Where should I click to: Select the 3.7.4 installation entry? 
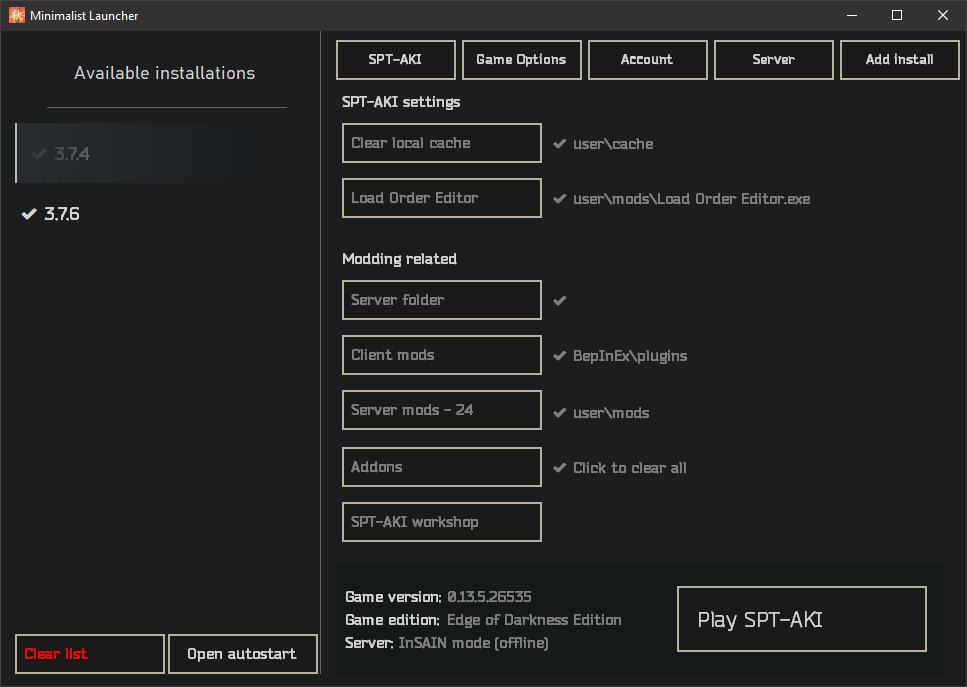[72, 154]
